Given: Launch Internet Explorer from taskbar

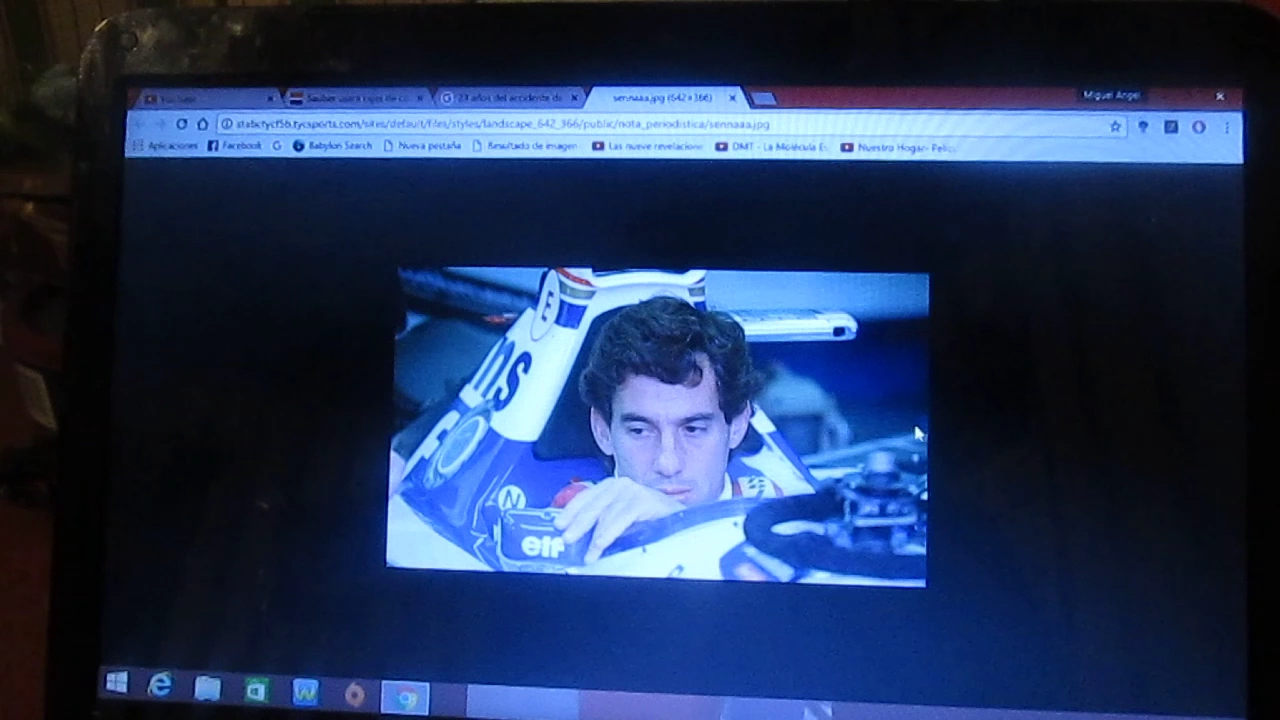Looking at the screenshot, I should tap(160, 685).
